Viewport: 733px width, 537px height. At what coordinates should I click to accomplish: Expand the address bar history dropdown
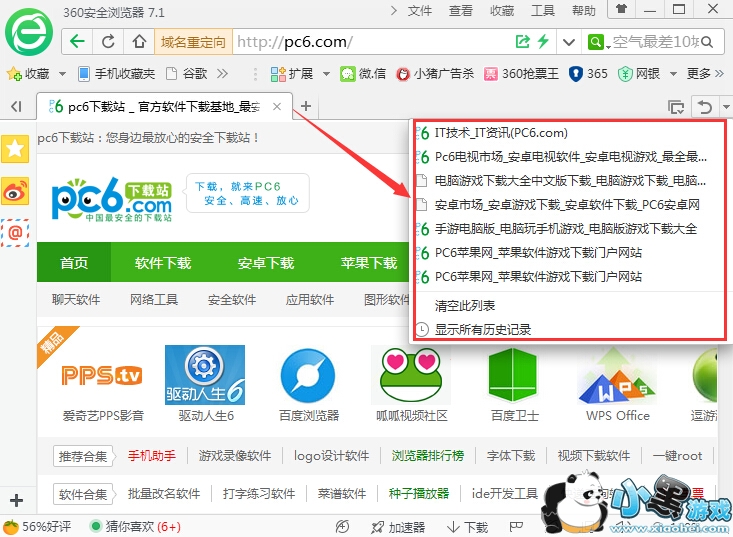pos(568,42)
